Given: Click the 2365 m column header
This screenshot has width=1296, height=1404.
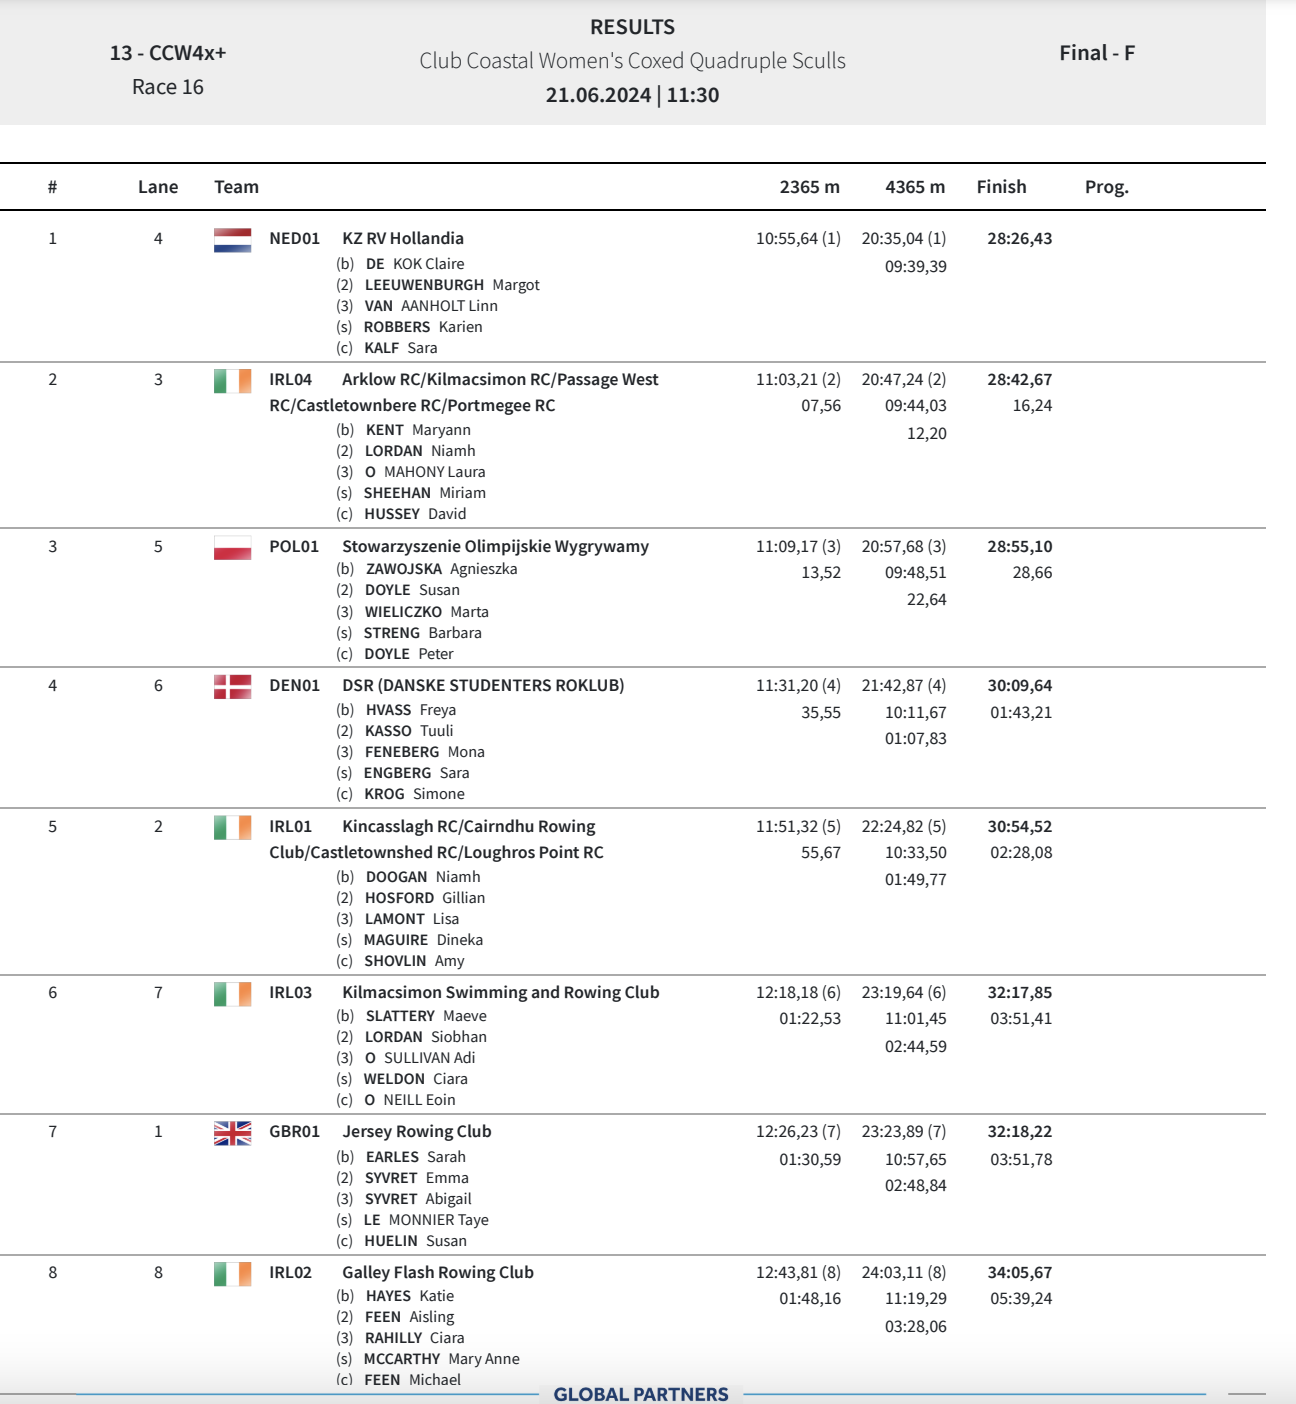Looking at the screenshot, I should [x=809, y=187].
